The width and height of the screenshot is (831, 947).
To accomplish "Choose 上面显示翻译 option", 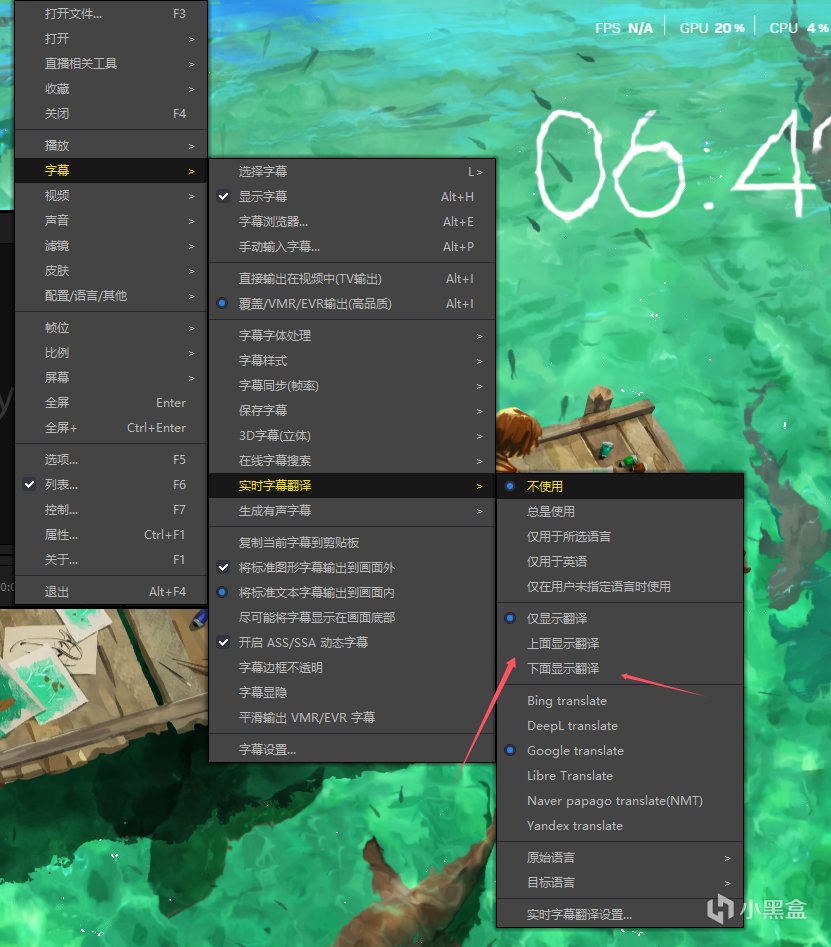I will pyautogui.click(x=620, y=643).
